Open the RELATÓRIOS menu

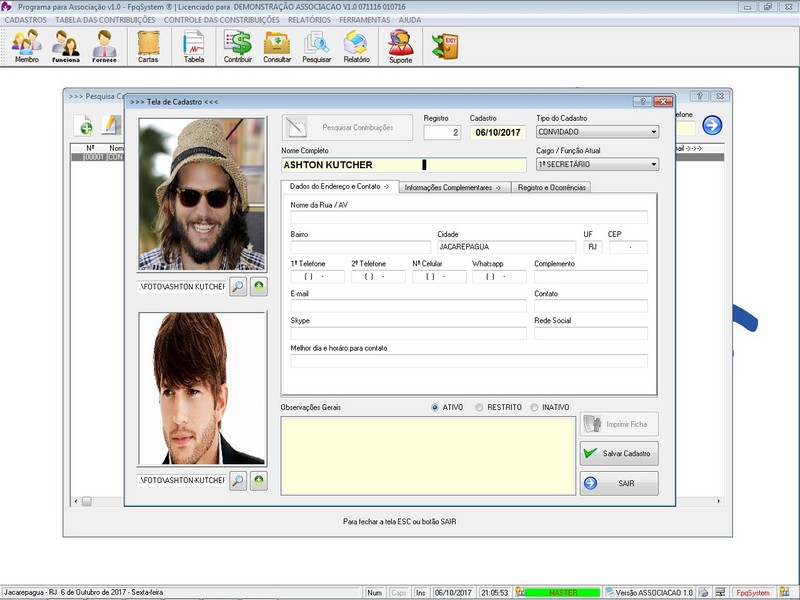tap(309, 20)
